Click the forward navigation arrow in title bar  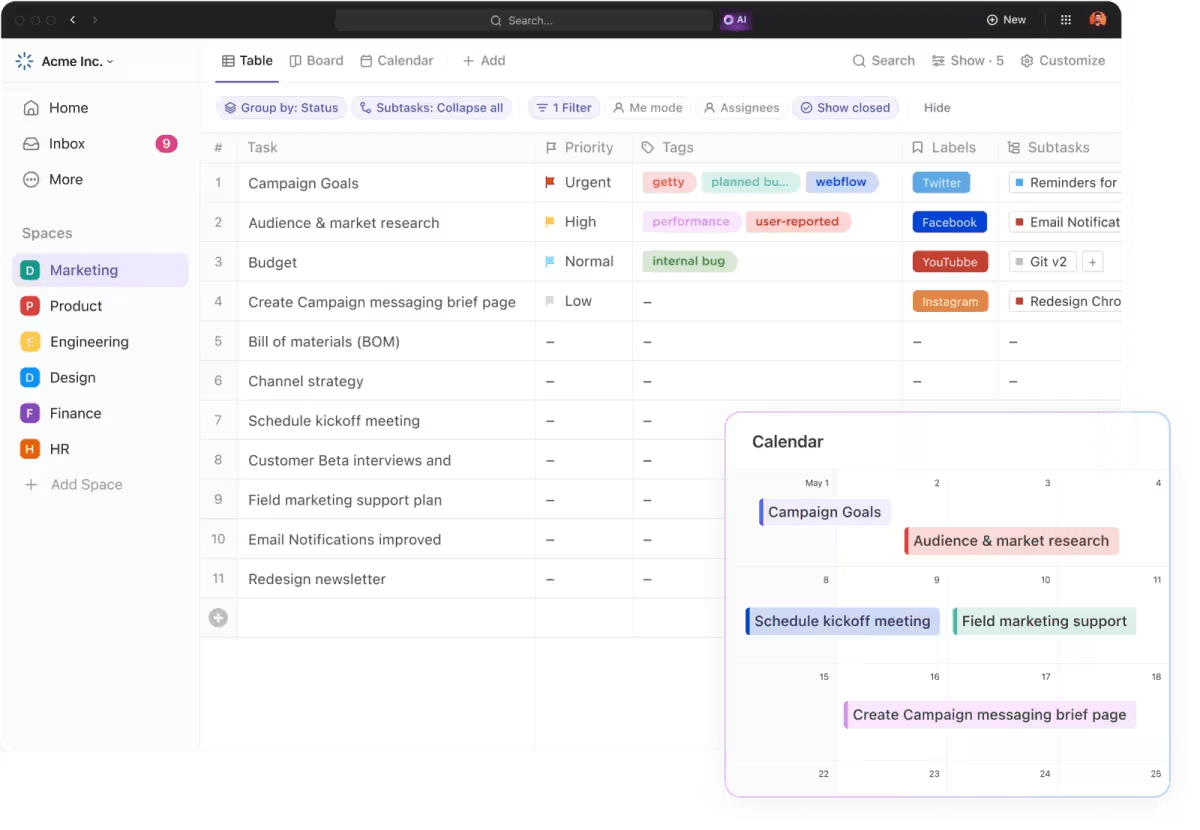[95, 20]
